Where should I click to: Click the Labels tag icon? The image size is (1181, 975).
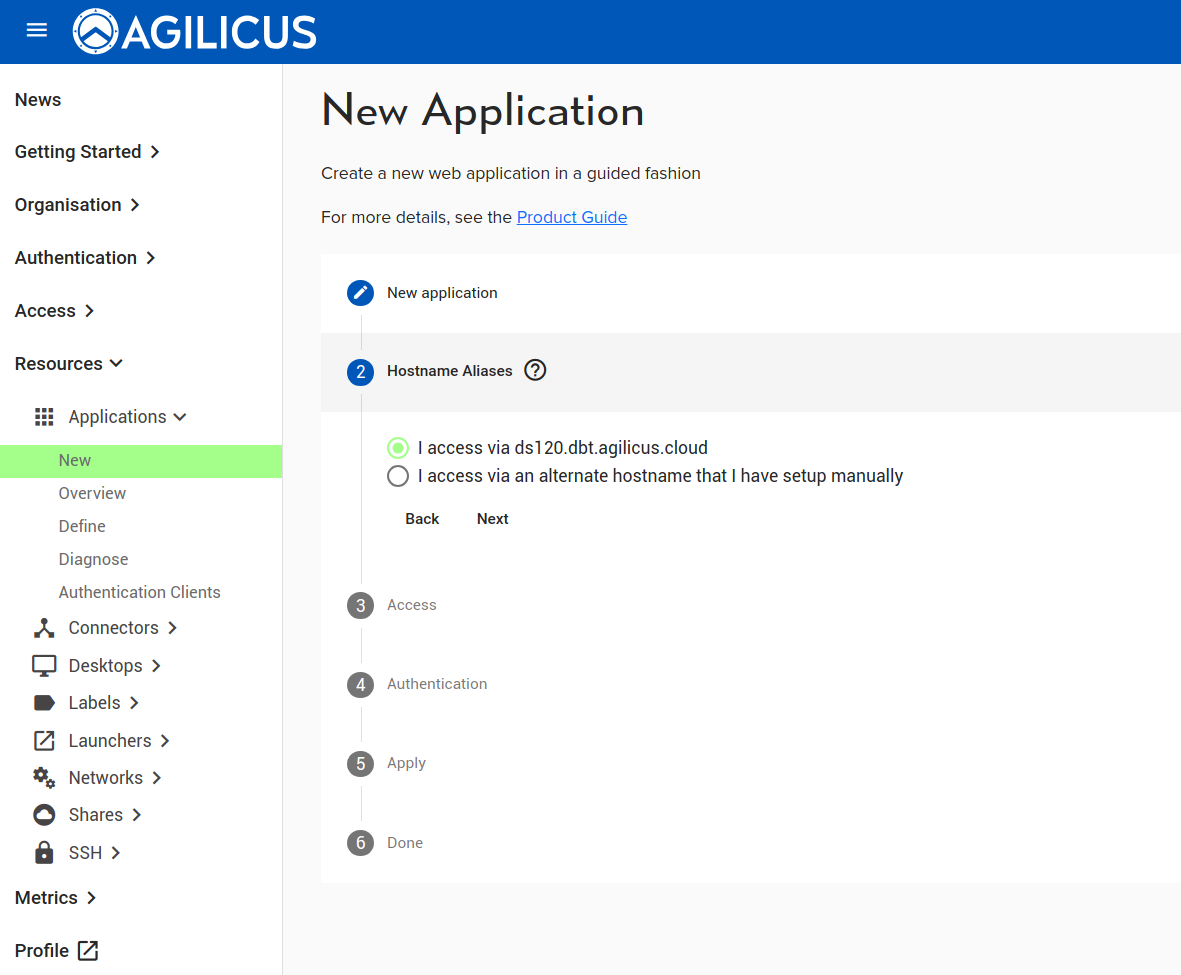tap(44, 703)
